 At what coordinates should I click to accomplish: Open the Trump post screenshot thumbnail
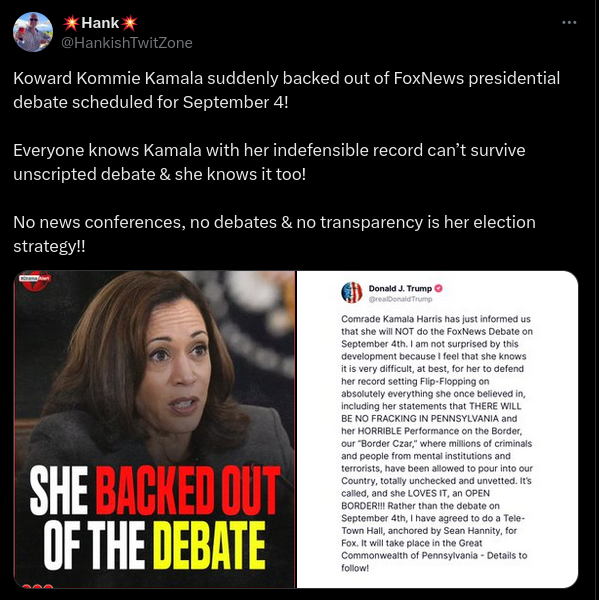click(437, 429)
